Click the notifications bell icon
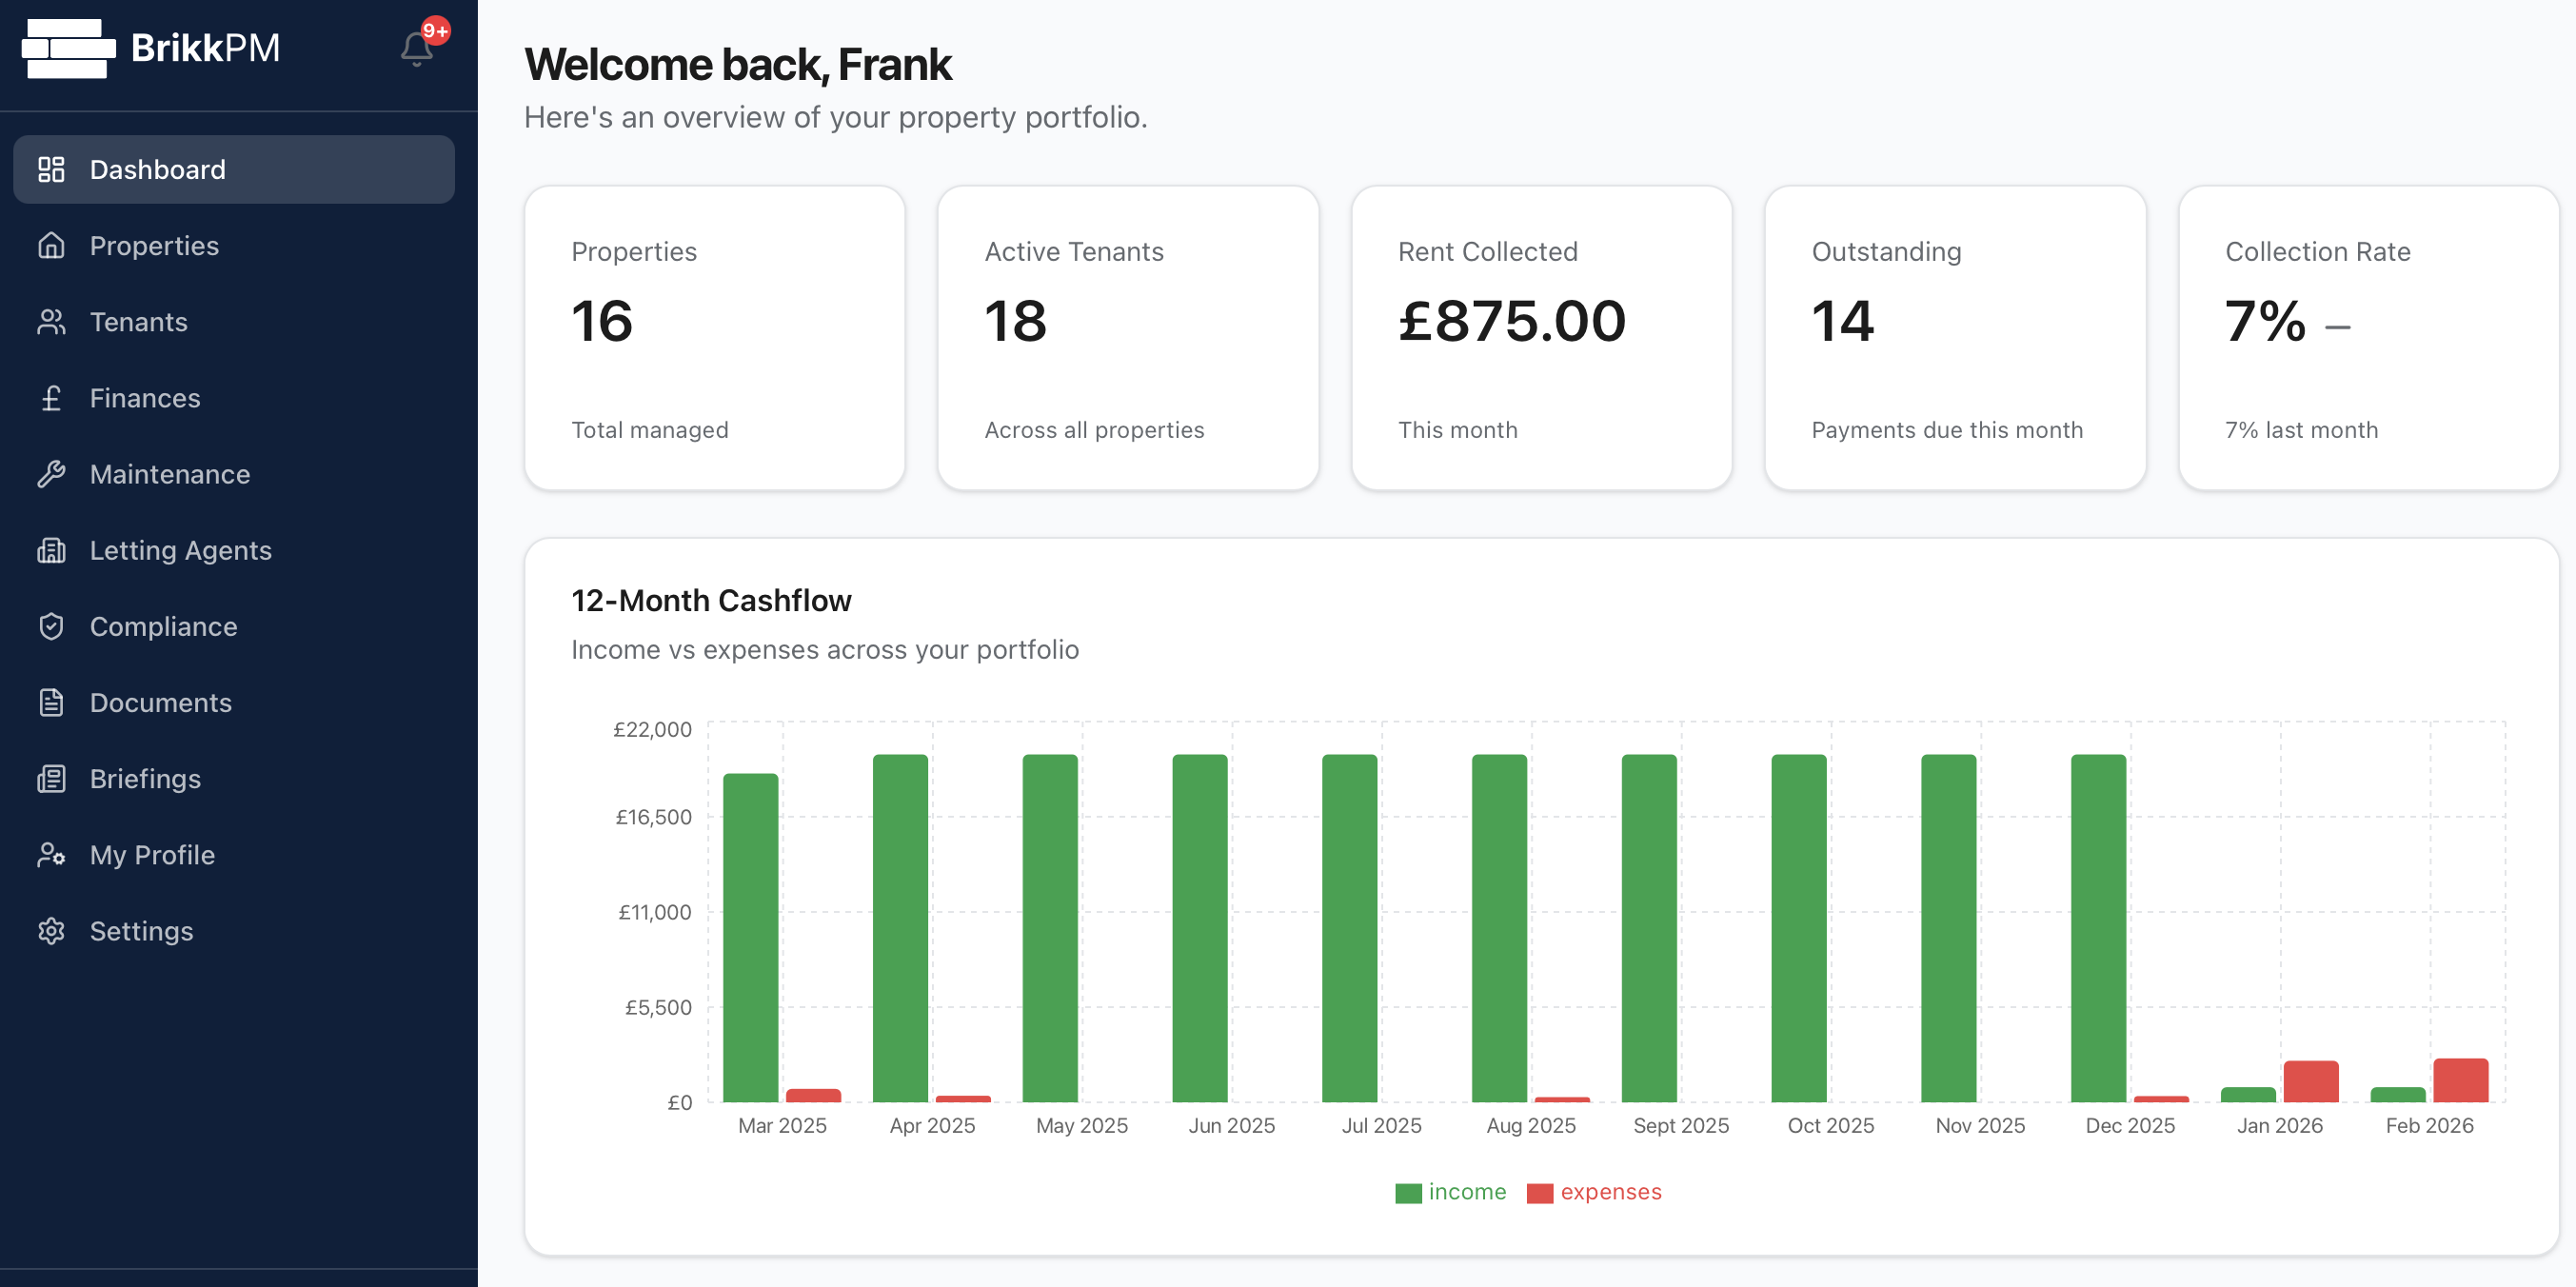Image resolution: width=2576 pixels, height=1287 pixels. point(416,48)
